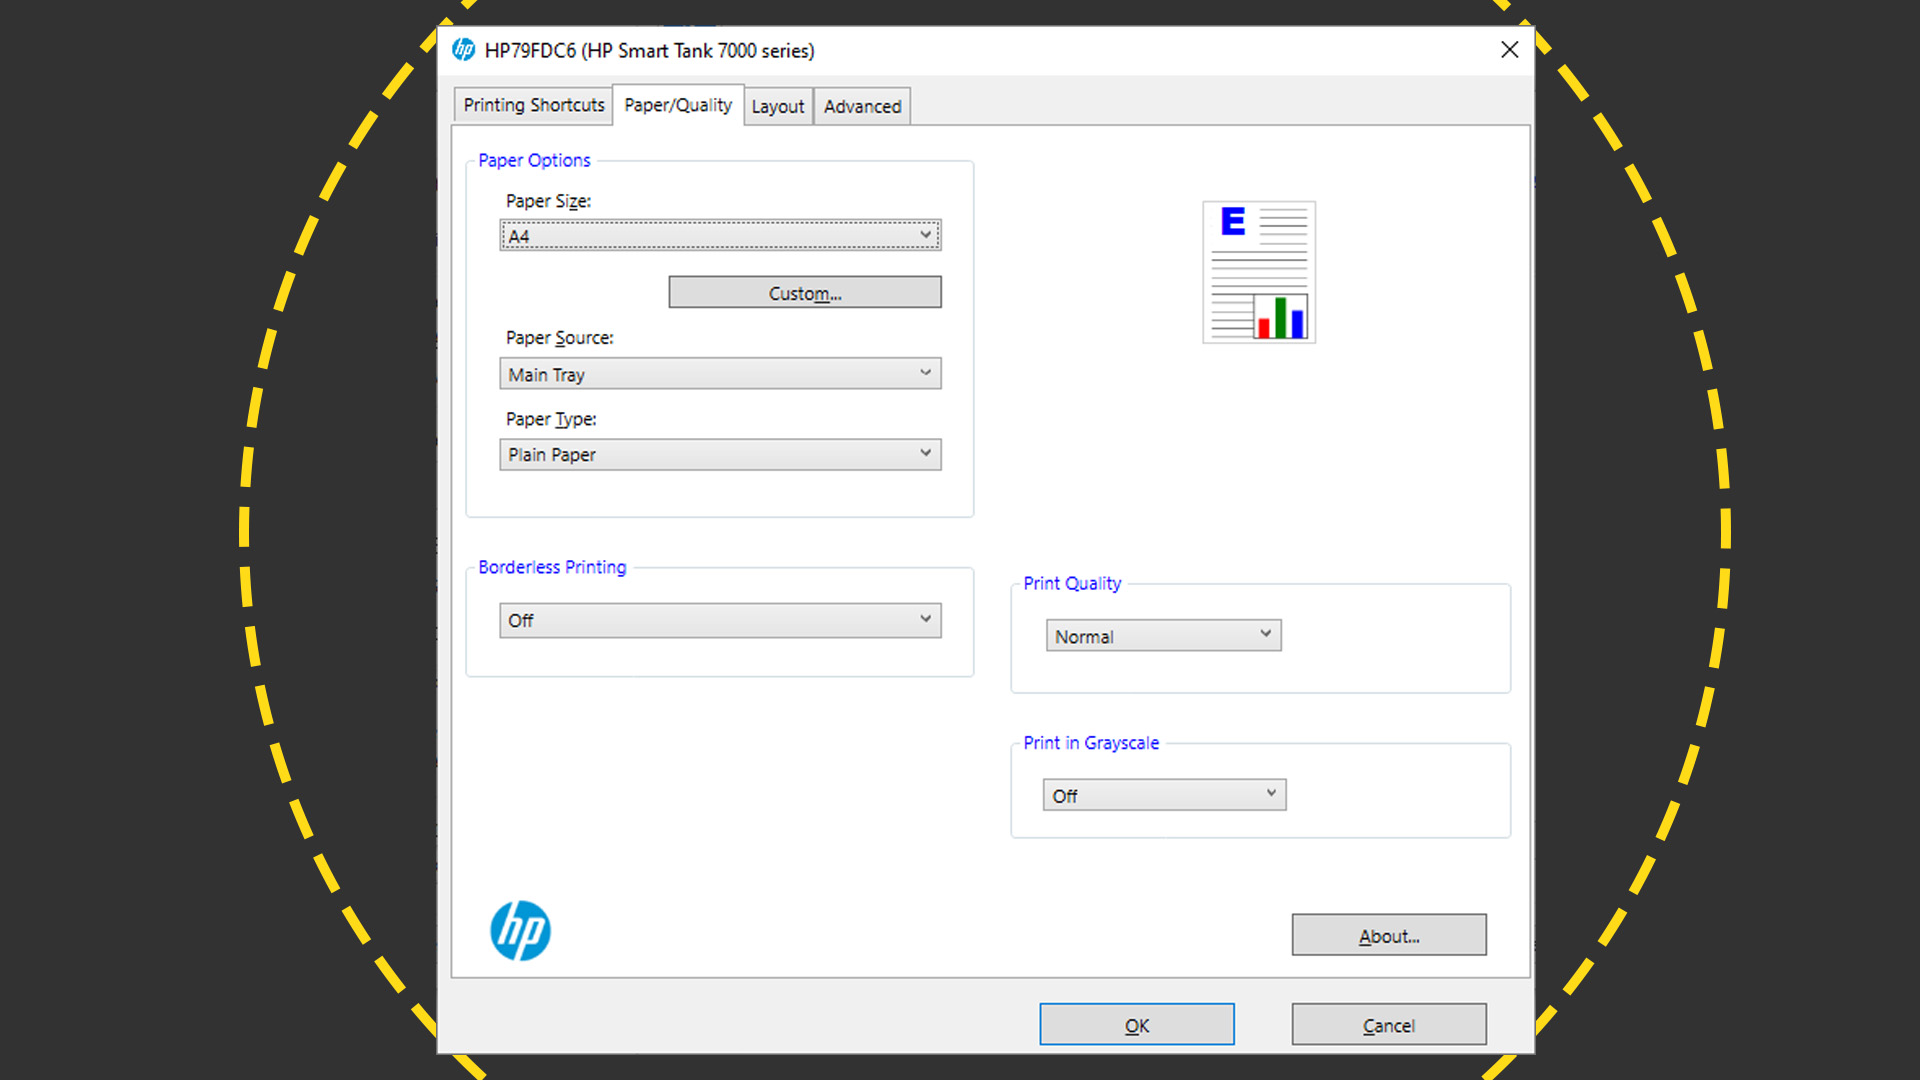Click the Paper Source label
Image resolution: width=1920 pixels, height=1080 pixels.
click(x=559, y=338)
